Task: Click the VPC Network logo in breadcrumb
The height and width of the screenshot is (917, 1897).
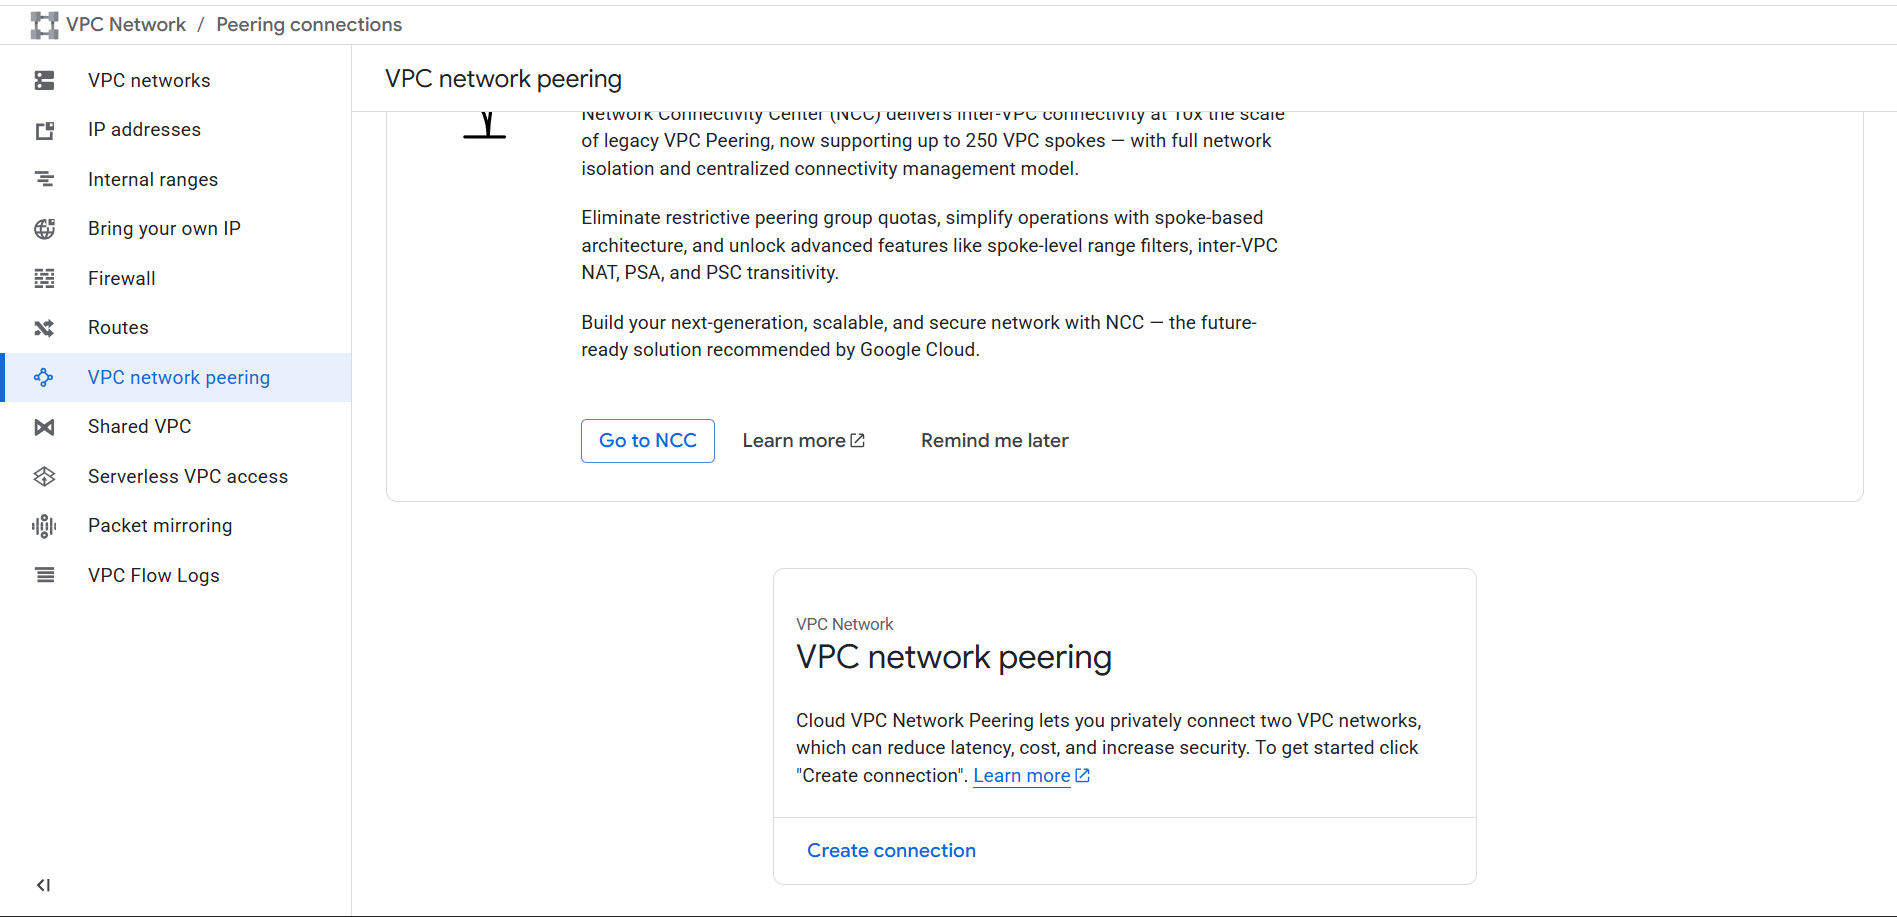Action: tap(44, 24)
